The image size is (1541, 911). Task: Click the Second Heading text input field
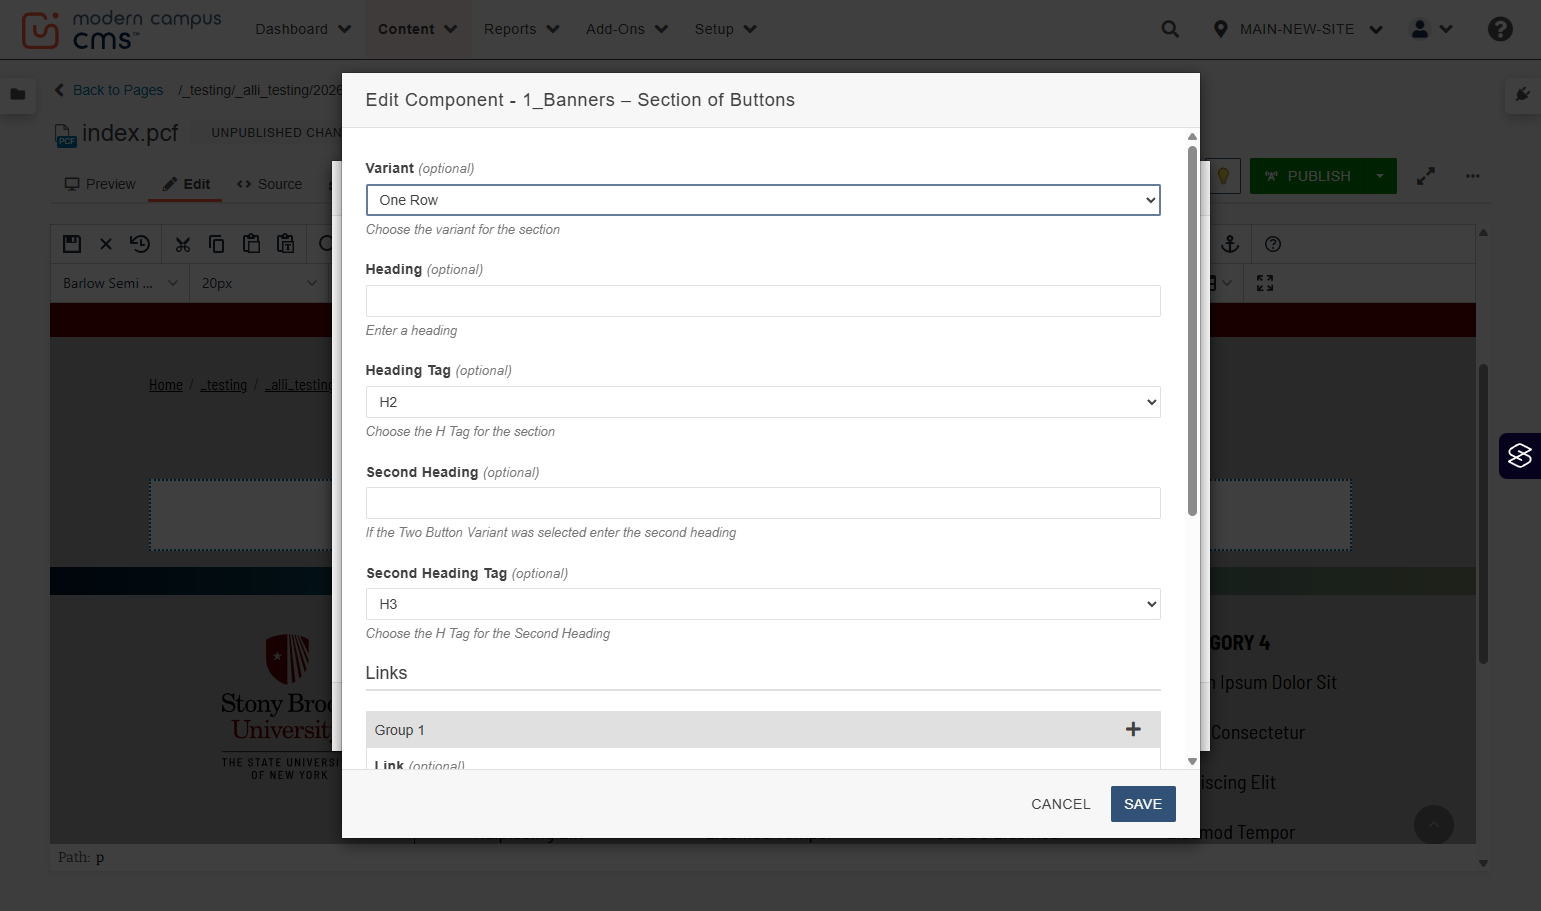tap(763, 503)
